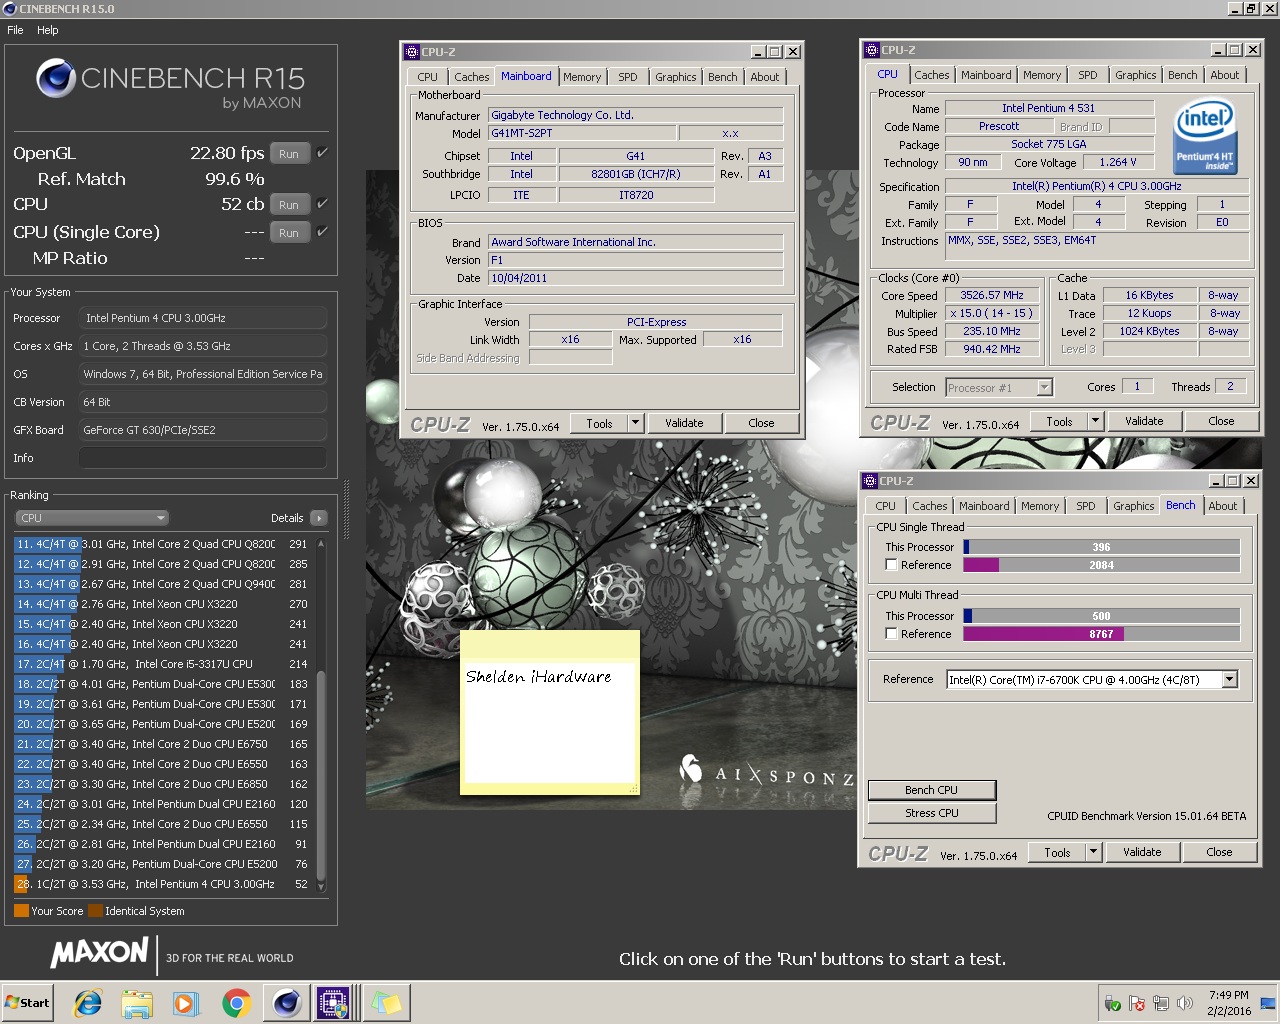
Task: Open Sticky Notes from the taskbar
Action: click(x=385, y=1003)
